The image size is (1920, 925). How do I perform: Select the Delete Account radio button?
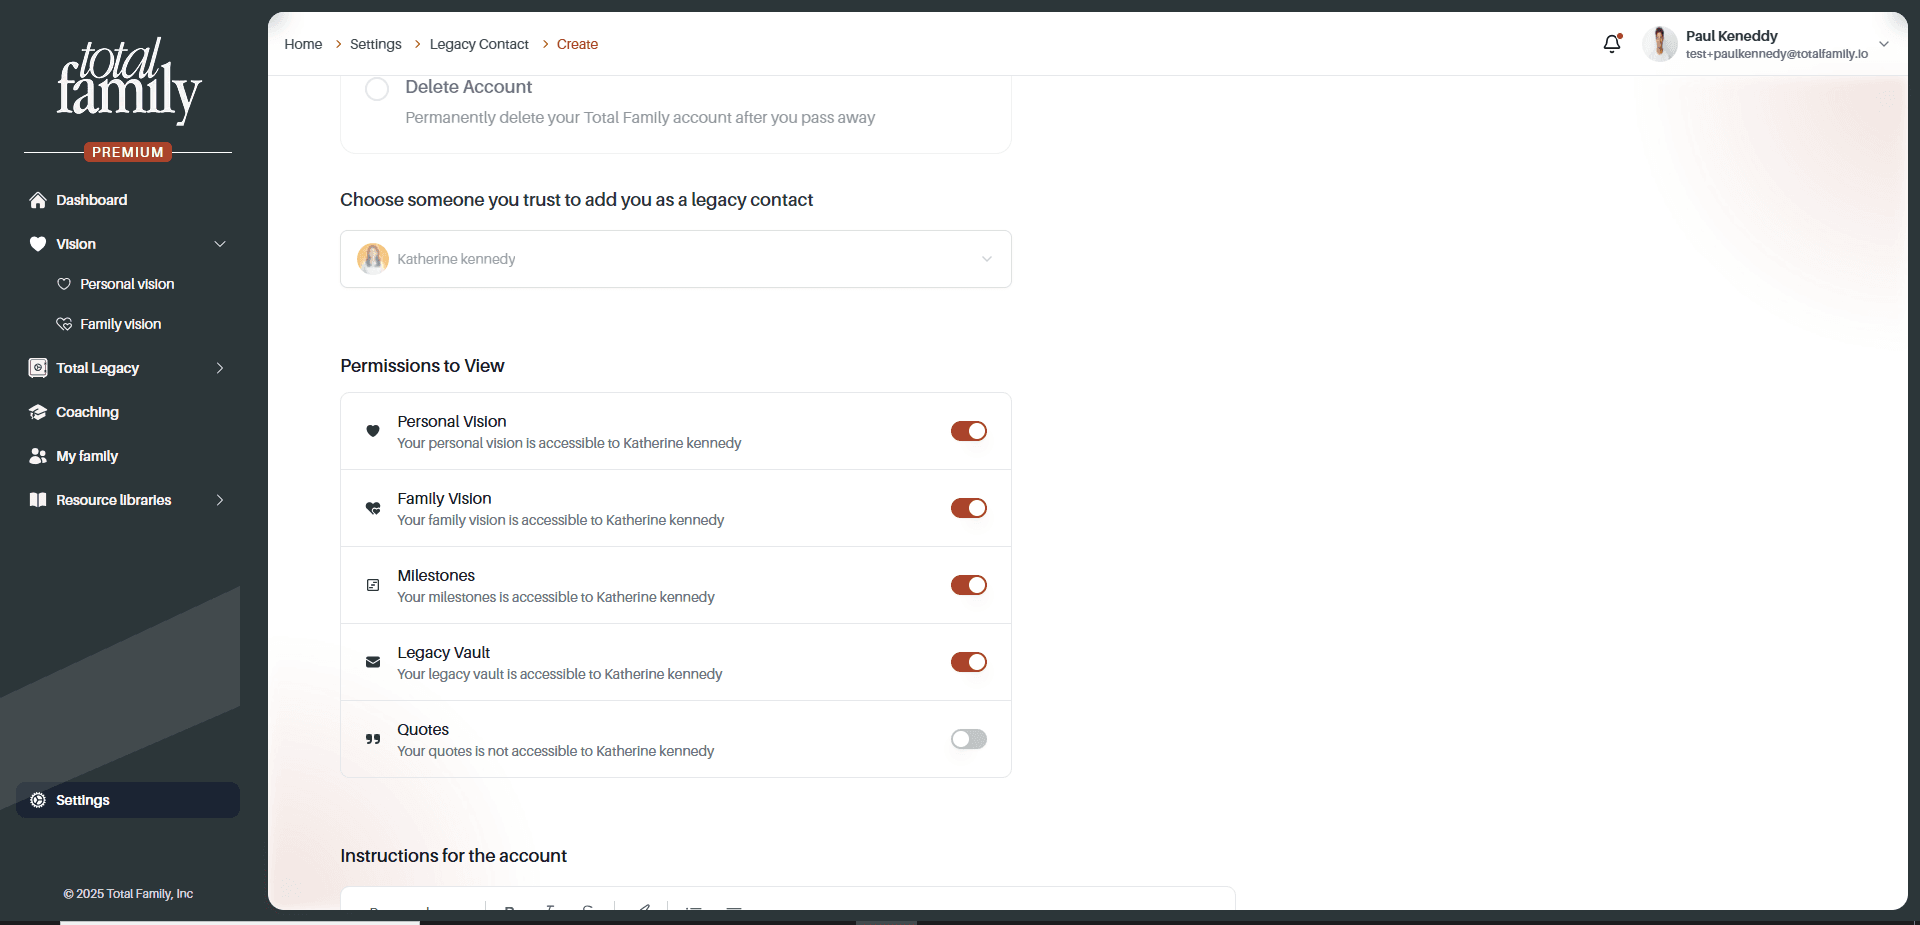377,89
